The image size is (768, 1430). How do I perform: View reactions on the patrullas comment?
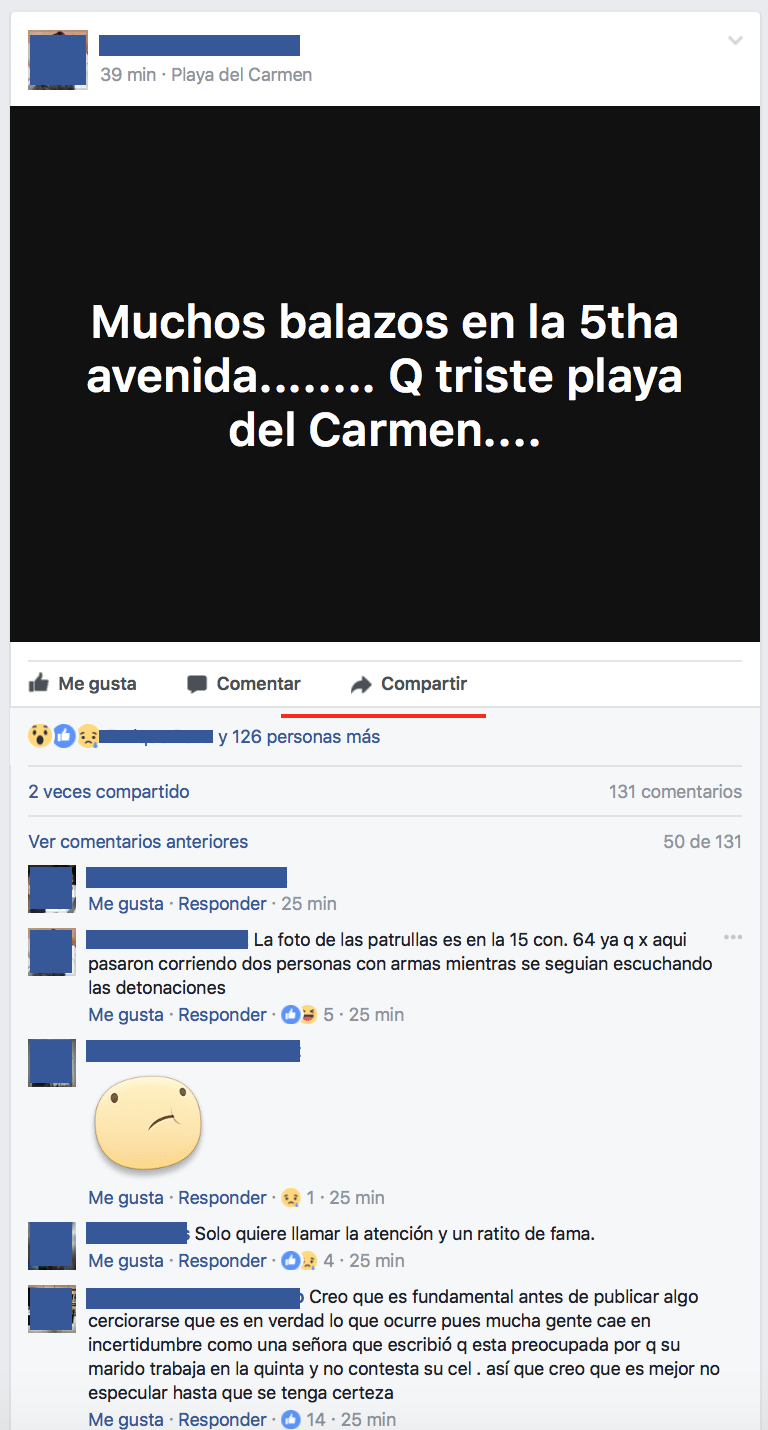point(307,1014)
